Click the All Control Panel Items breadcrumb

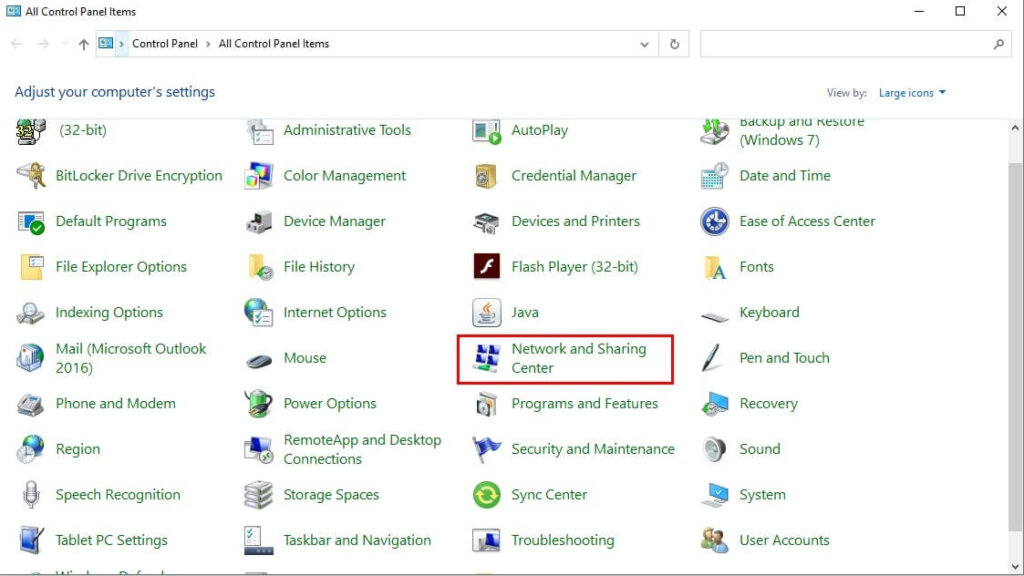(274, 44)
